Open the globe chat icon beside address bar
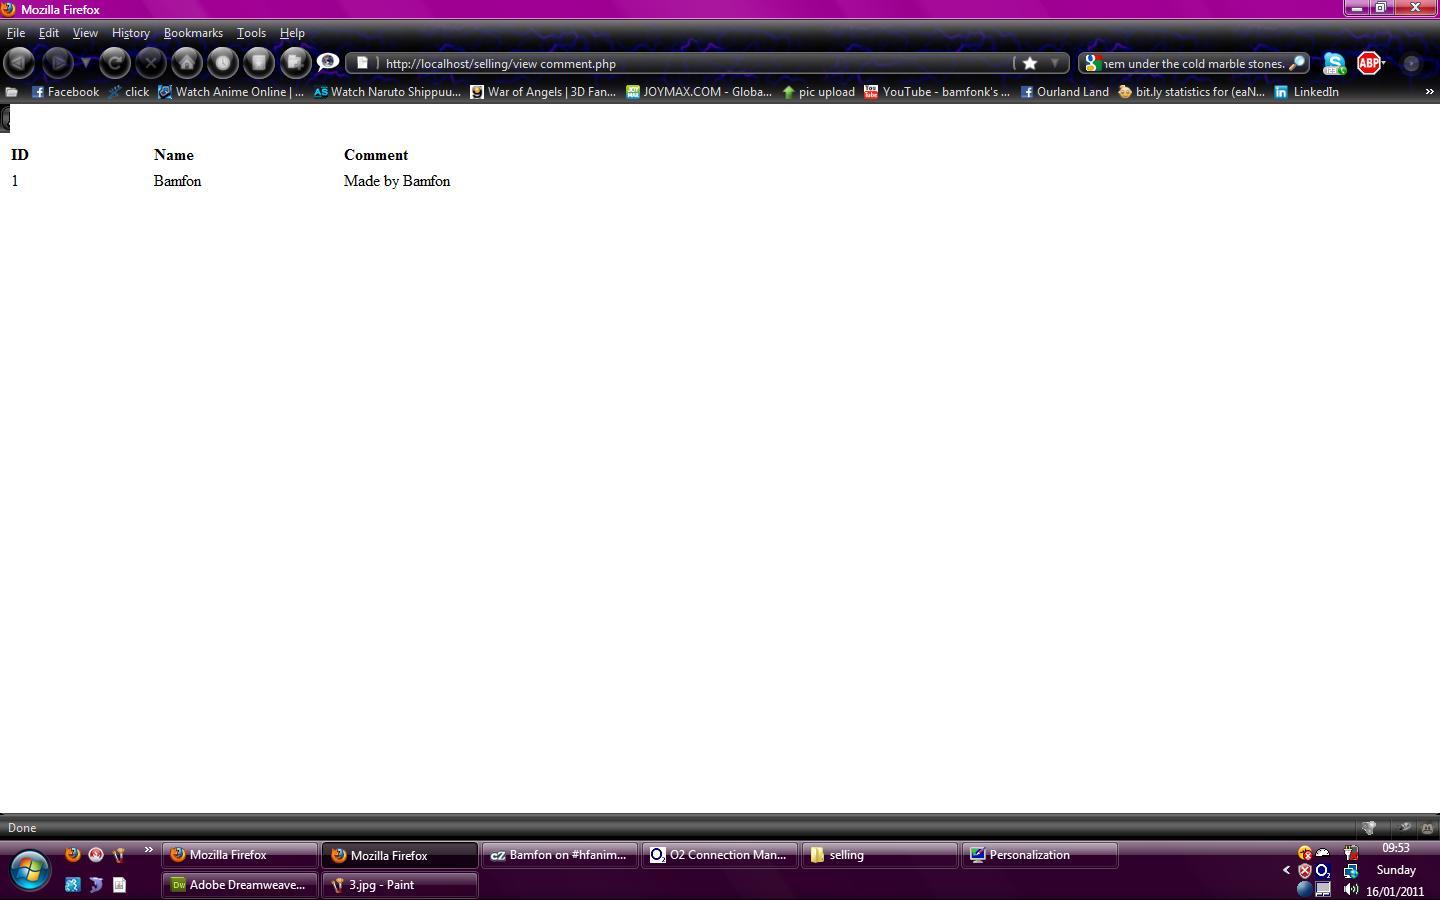The height and width of the screenshot is (900, 1440). pyautogui.click(x=327, y=63)
